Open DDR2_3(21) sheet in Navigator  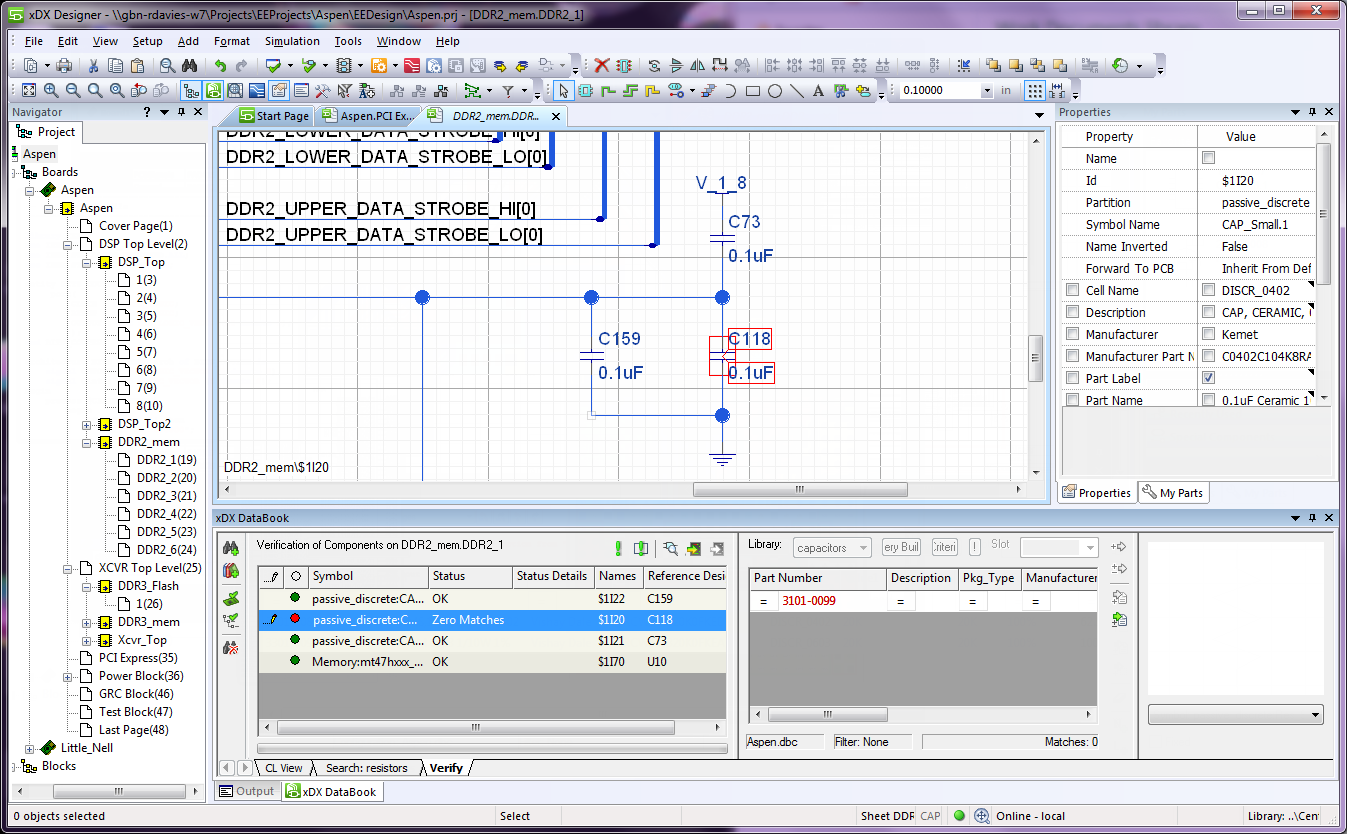pos(166,496)
